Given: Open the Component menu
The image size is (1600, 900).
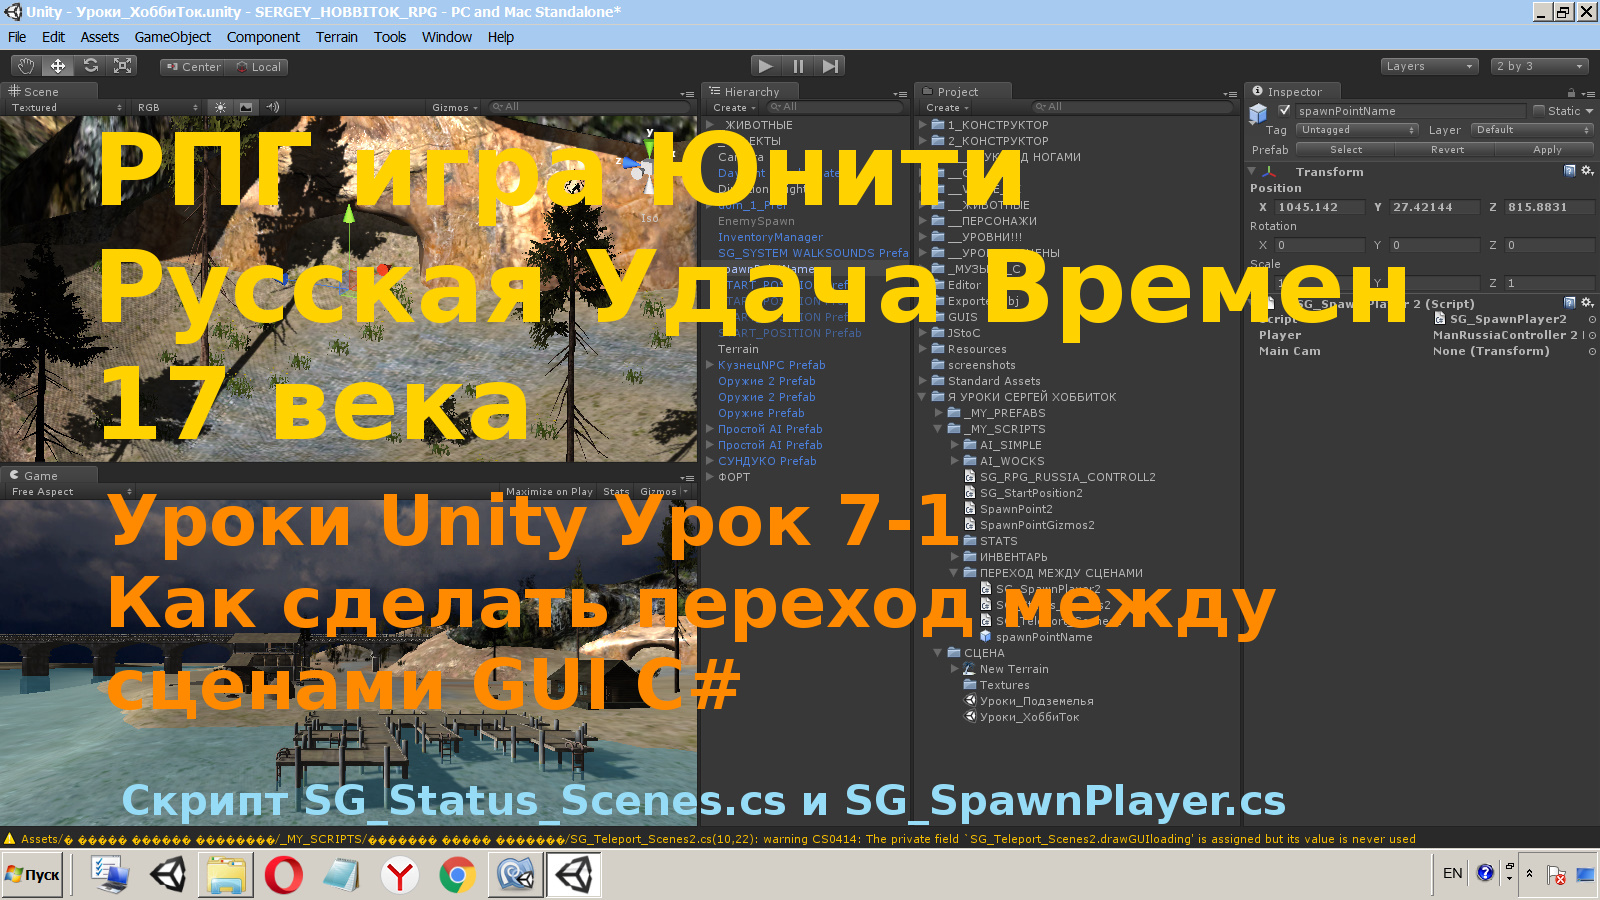Looking at the screenshot, I should pyautogui.click(x=263, y=37).
